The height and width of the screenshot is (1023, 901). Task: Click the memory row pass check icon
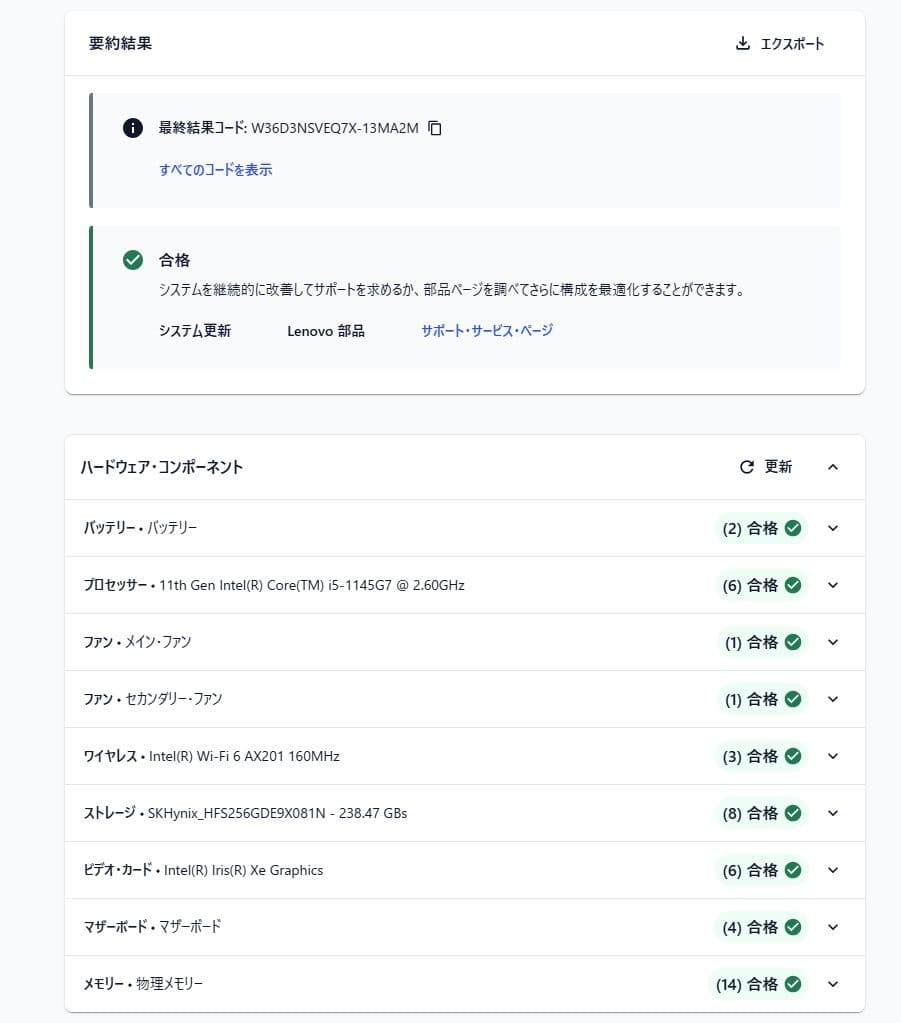pos(793,984)
